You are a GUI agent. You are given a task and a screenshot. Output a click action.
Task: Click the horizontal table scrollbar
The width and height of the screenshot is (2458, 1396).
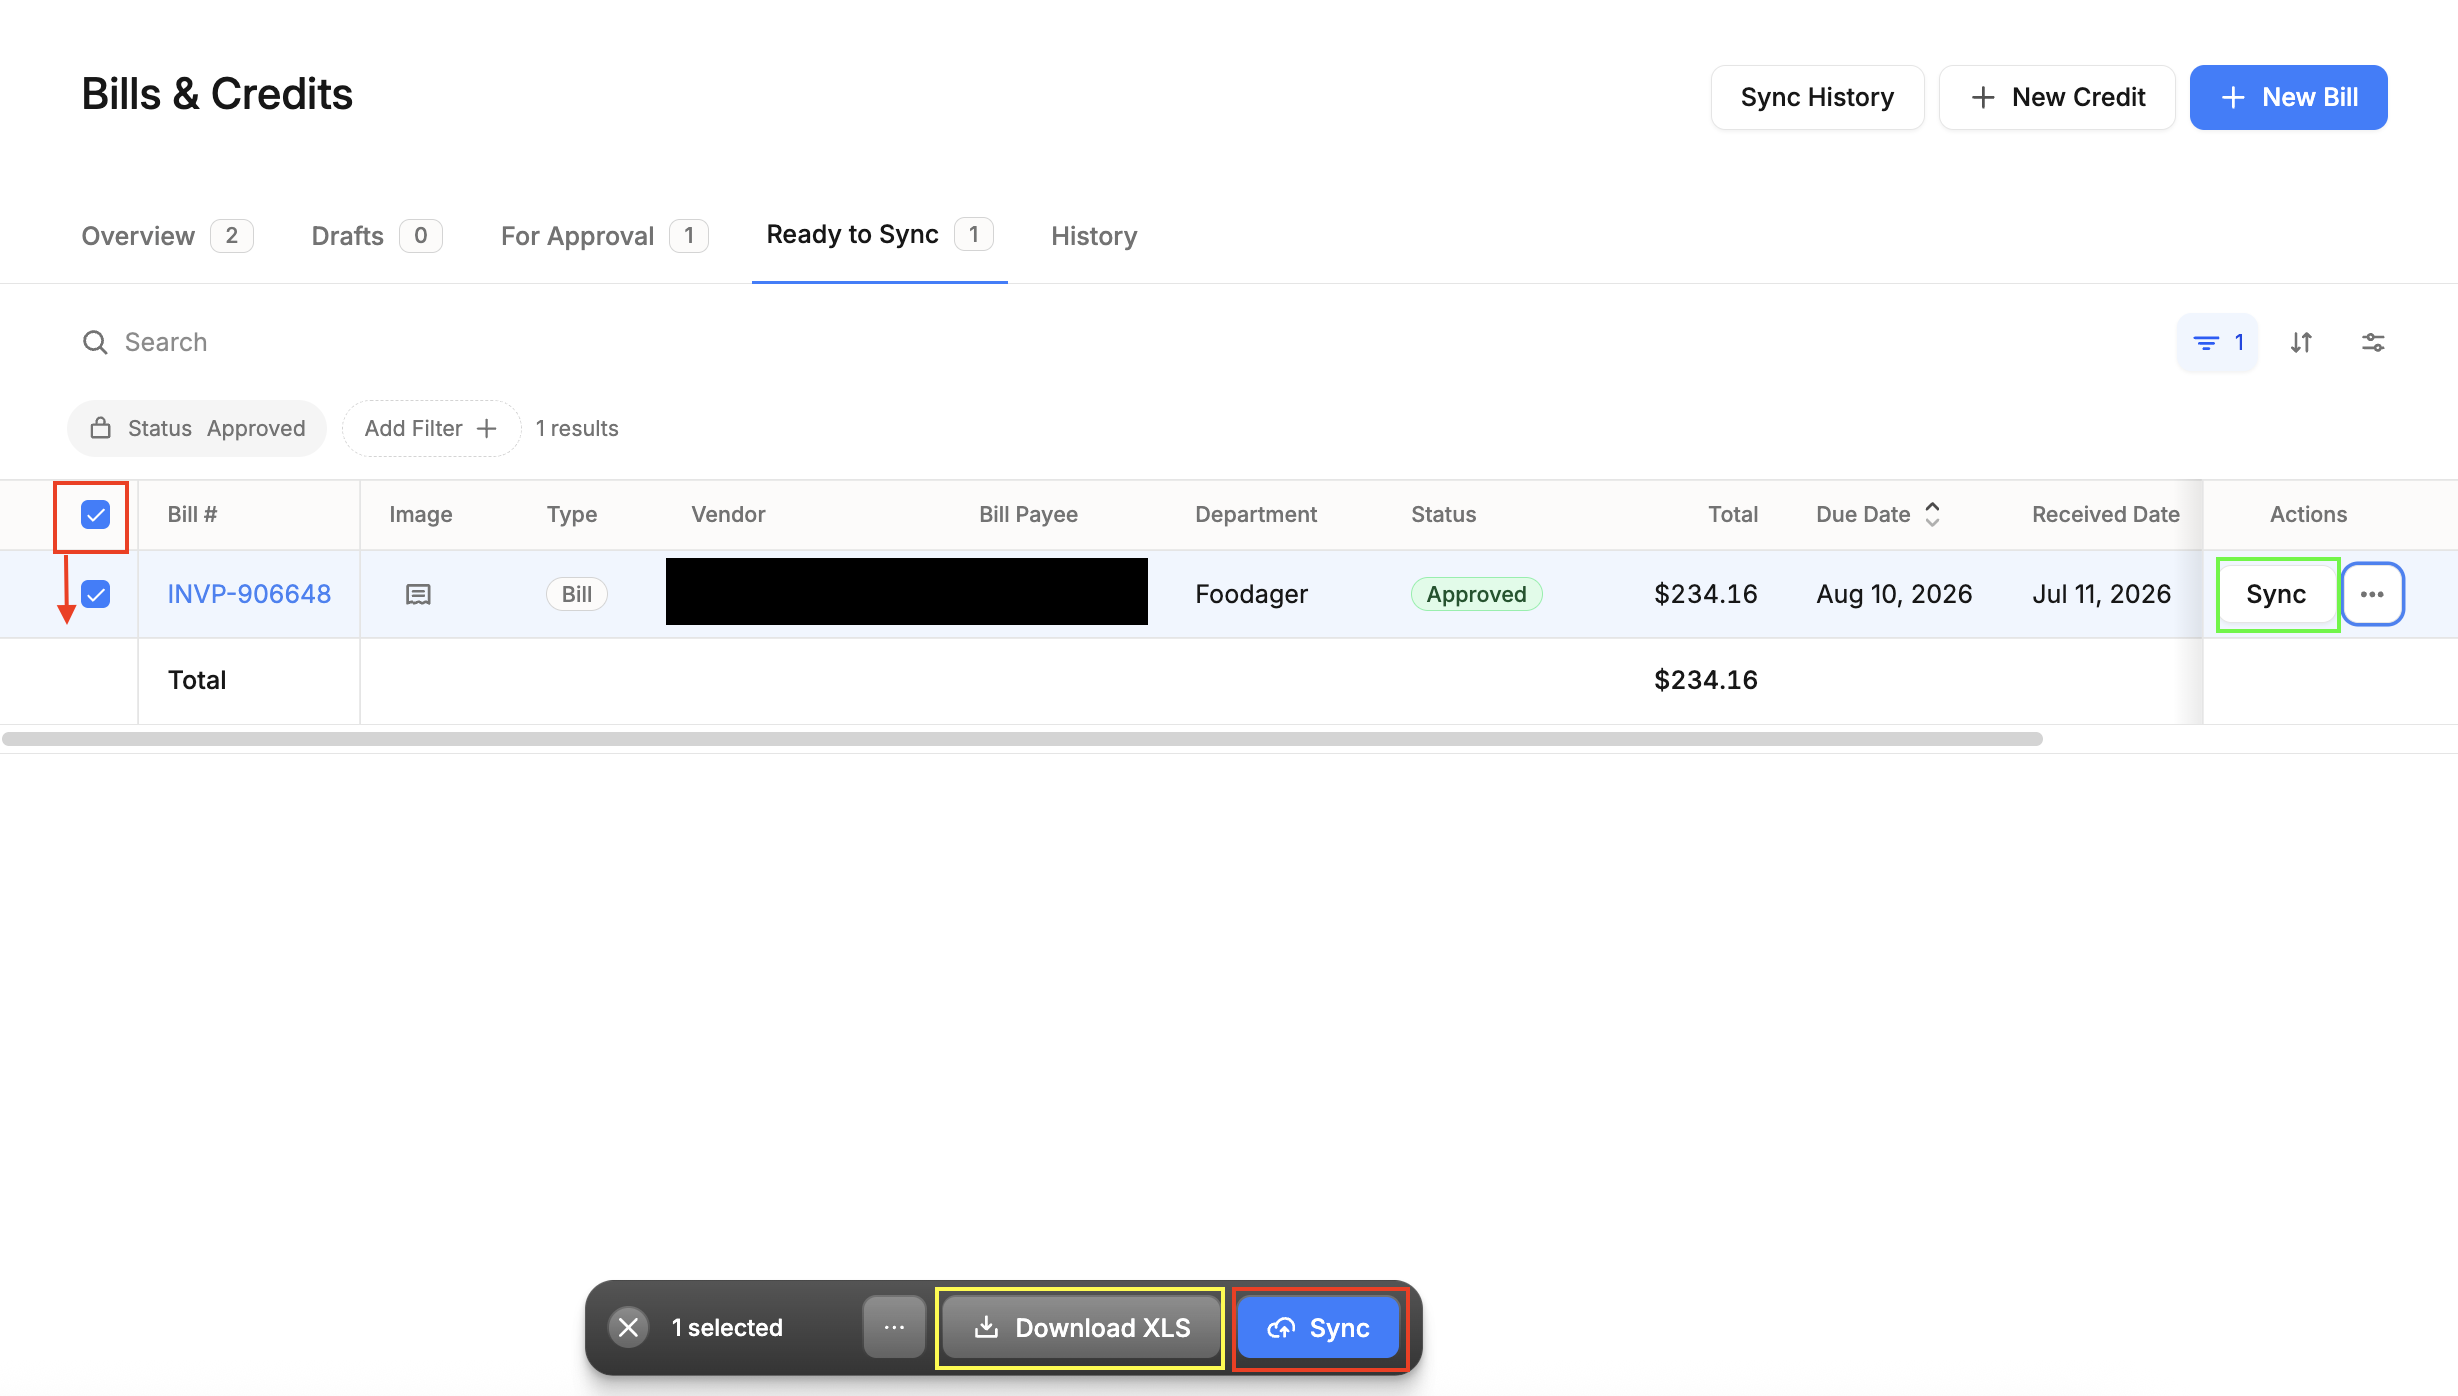coord(1022,739)
